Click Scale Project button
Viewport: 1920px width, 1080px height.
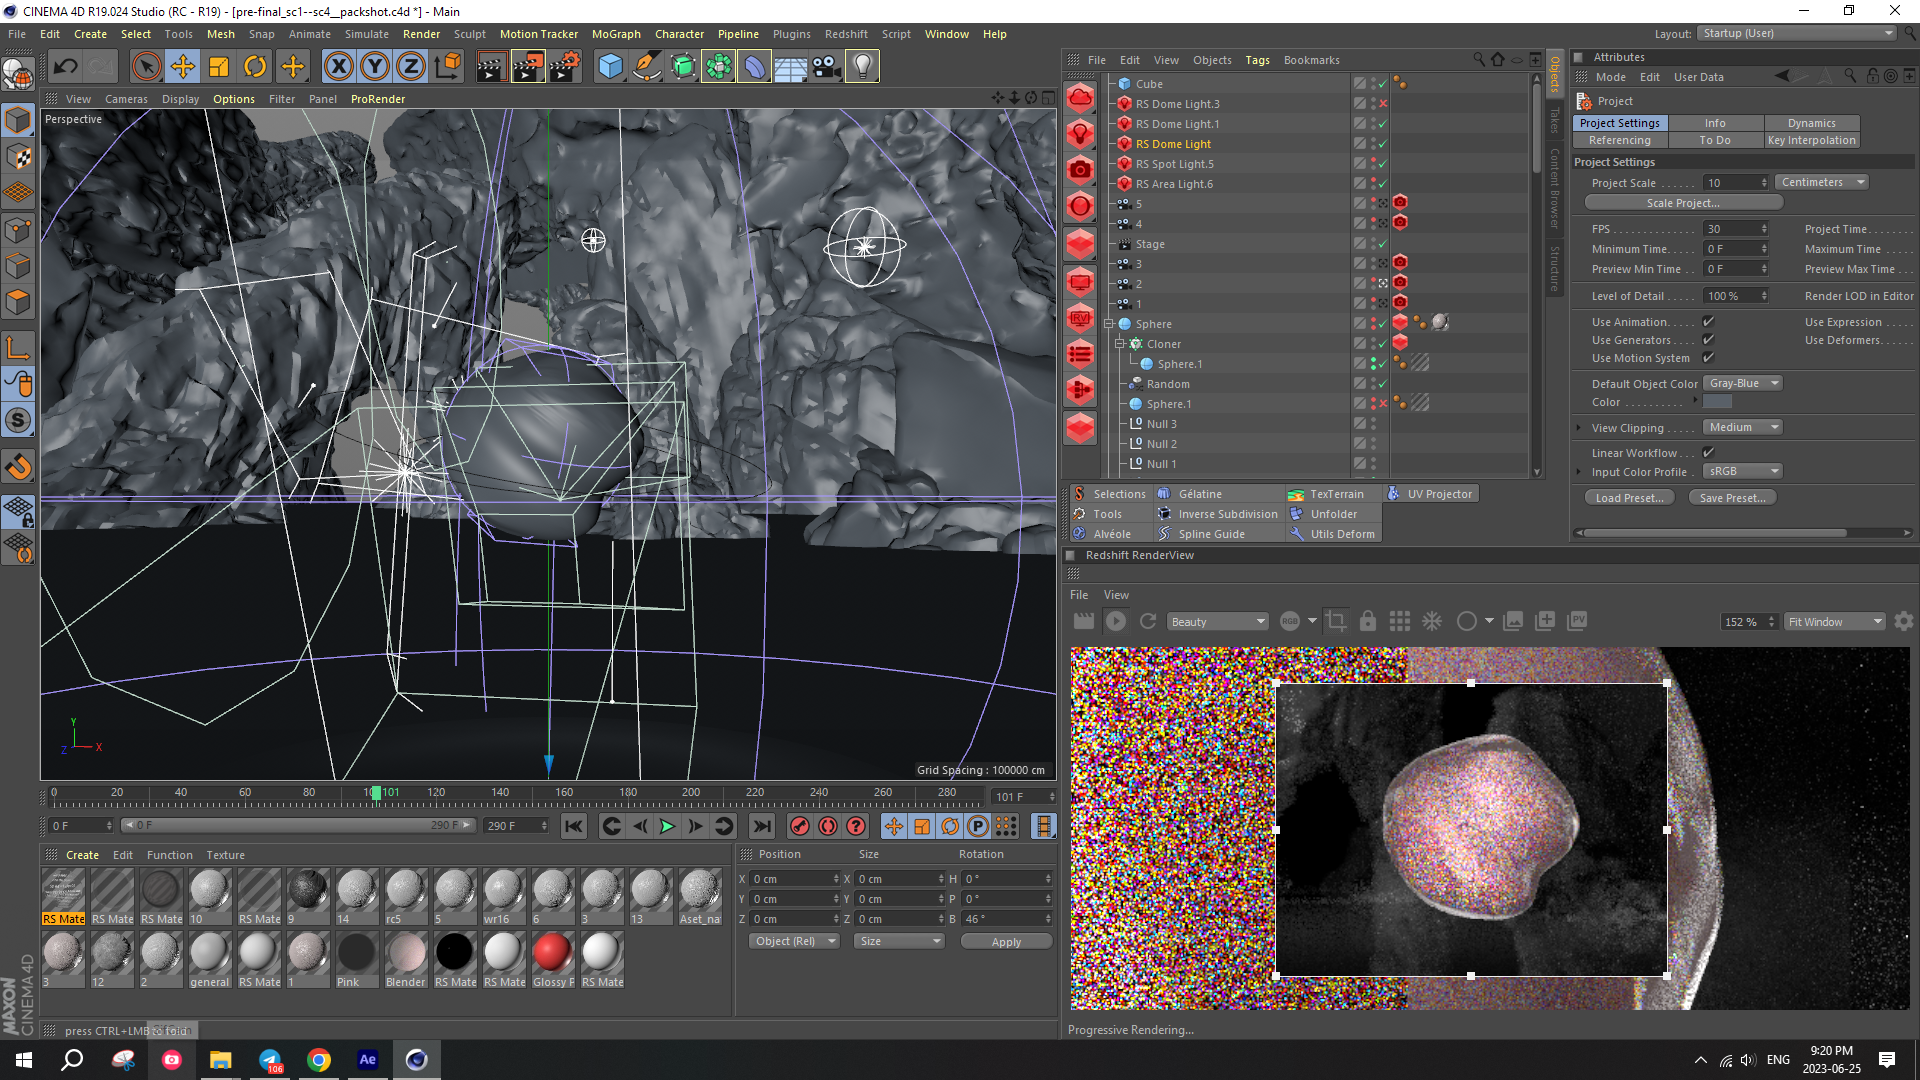1683,203
